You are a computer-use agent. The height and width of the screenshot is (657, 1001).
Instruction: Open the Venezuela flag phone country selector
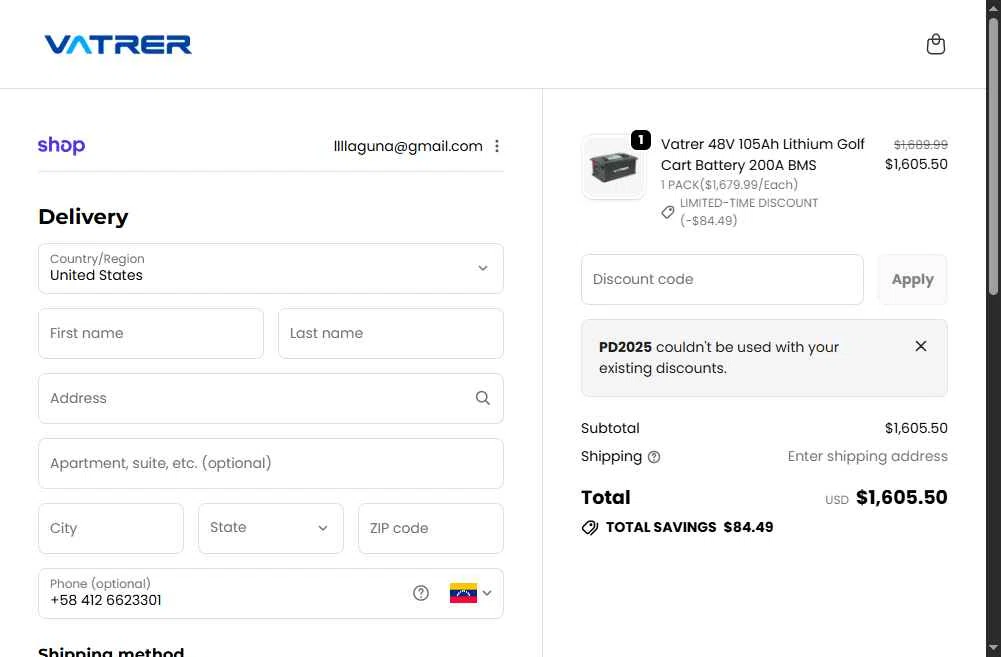click(470, 593)
